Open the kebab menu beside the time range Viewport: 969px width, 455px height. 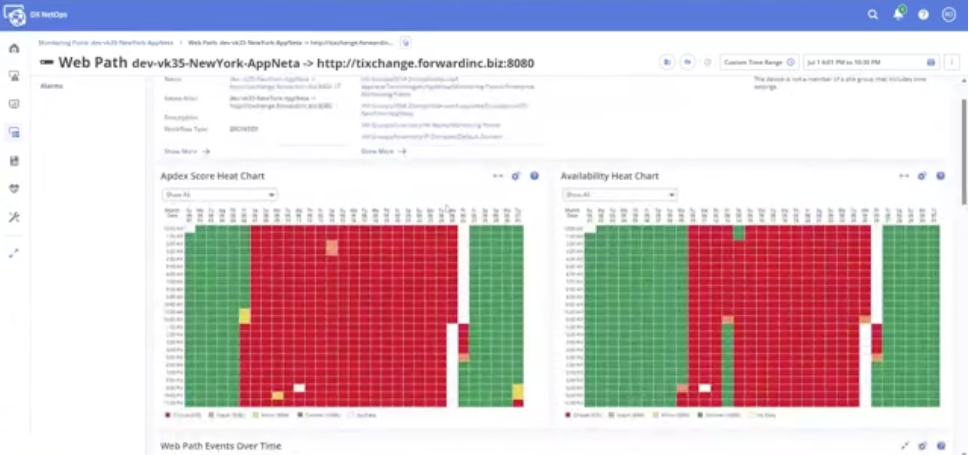click(954, 62)
